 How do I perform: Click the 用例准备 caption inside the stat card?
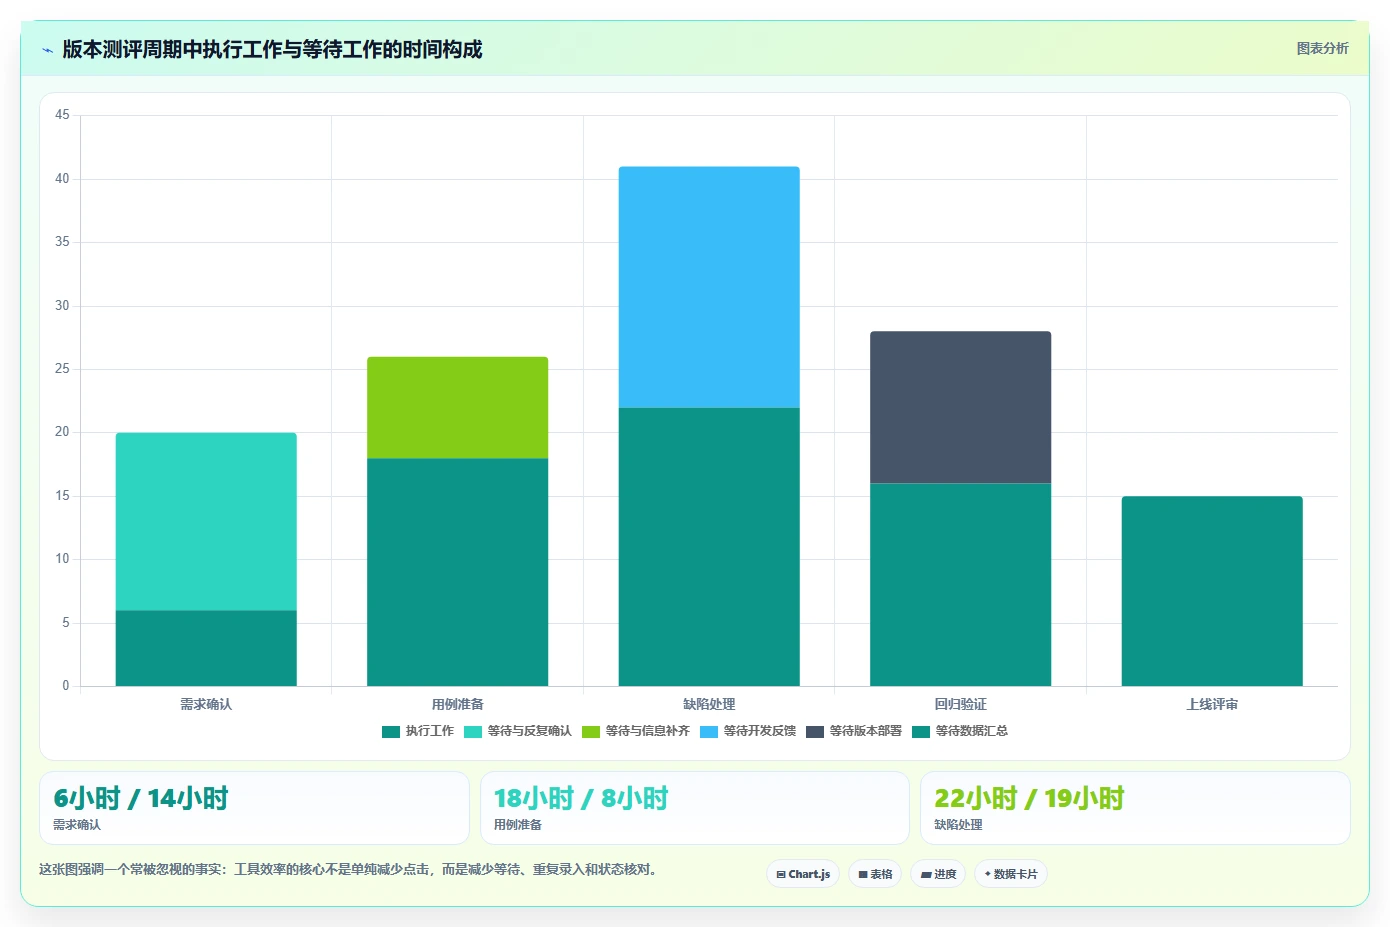pos(518,825)
